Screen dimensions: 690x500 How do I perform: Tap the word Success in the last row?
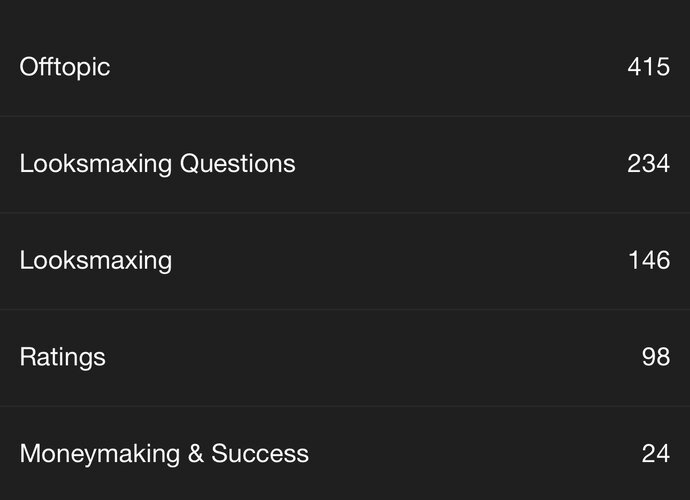pos(262,453)
